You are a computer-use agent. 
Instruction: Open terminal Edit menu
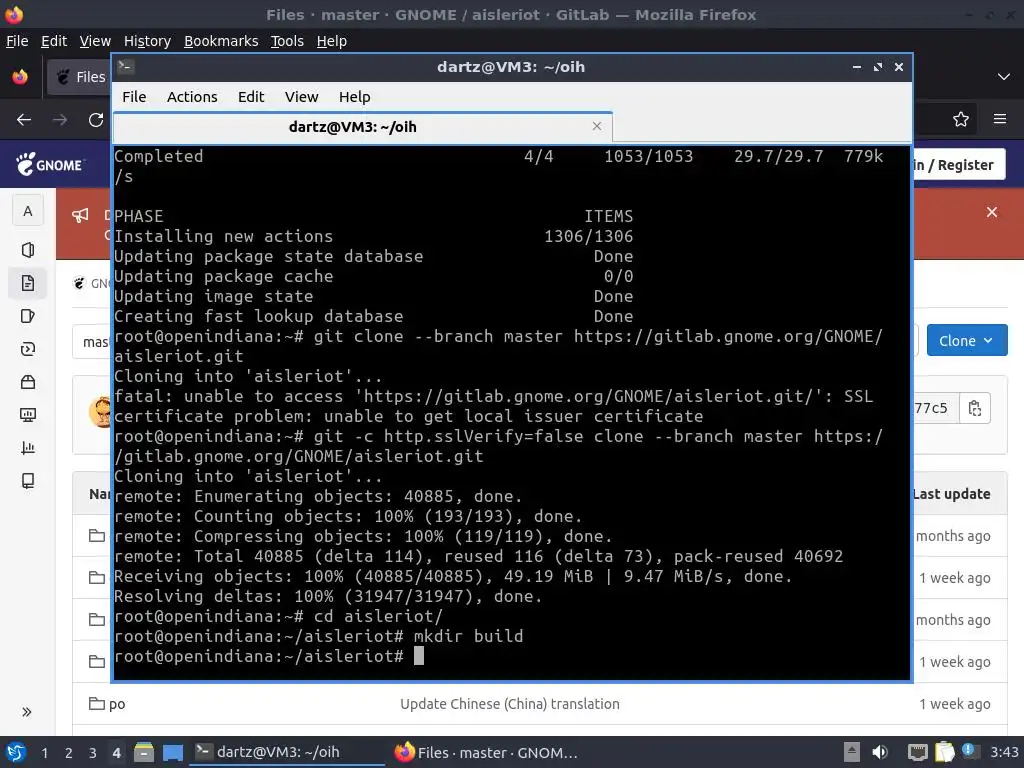pos(251,97)
